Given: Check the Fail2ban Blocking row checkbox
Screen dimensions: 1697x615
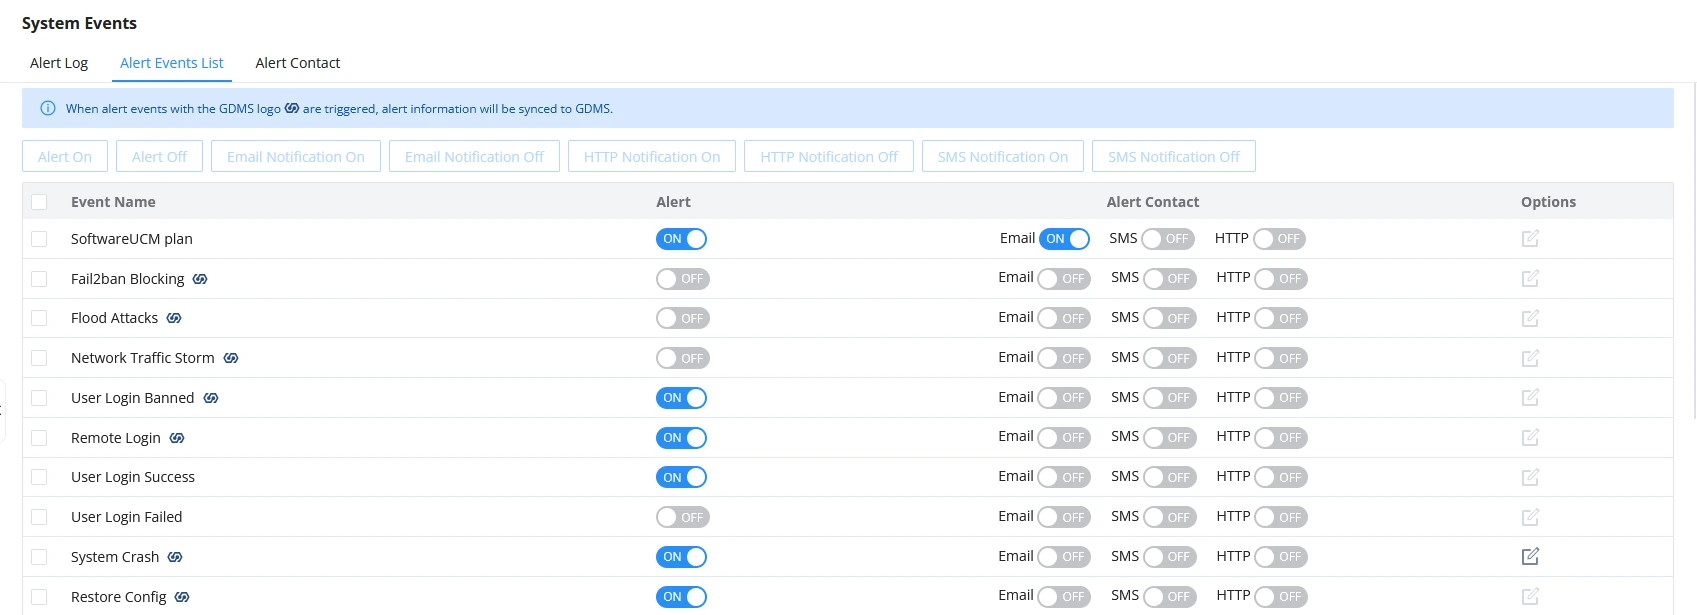Looking at the screenshot, I should (39, 279).
